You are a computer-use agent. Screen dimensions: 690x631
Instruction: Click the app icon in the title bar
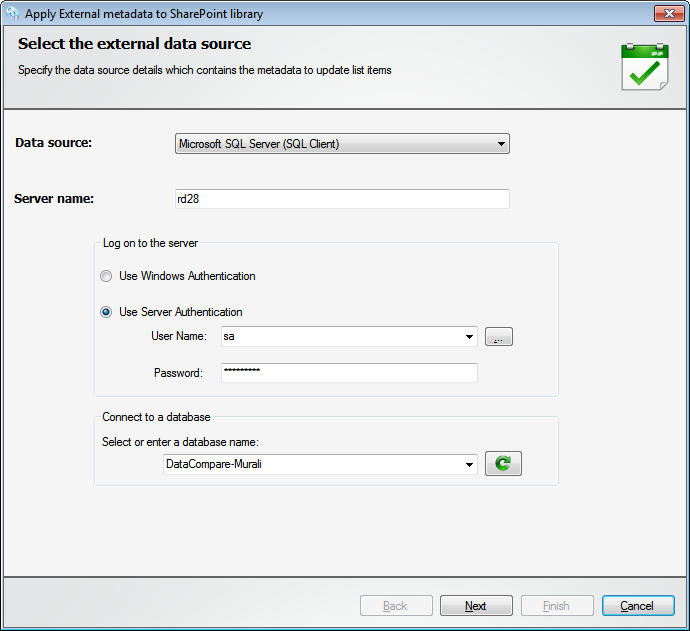[x=12, y=14]
